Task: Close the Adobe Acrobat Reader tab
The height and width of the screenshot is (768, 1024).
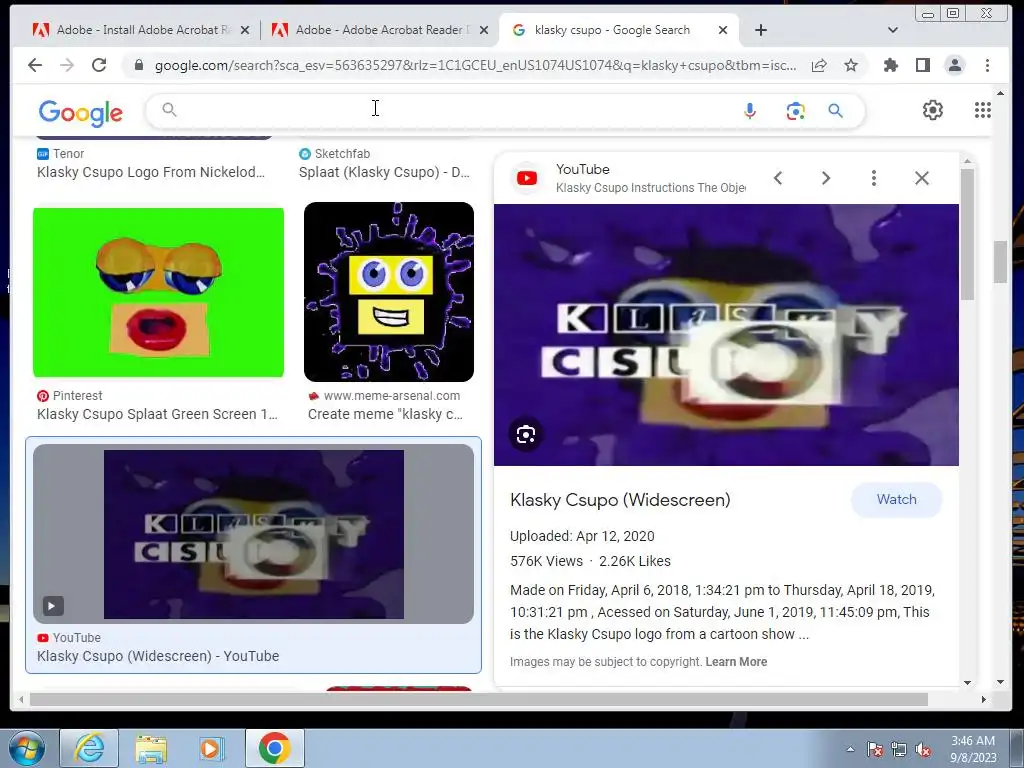Action: point(484,30)
